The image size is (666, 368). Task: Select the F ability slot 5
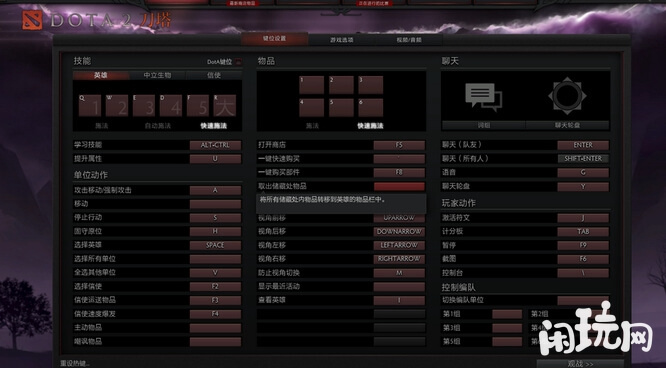[x=198, y=105]
